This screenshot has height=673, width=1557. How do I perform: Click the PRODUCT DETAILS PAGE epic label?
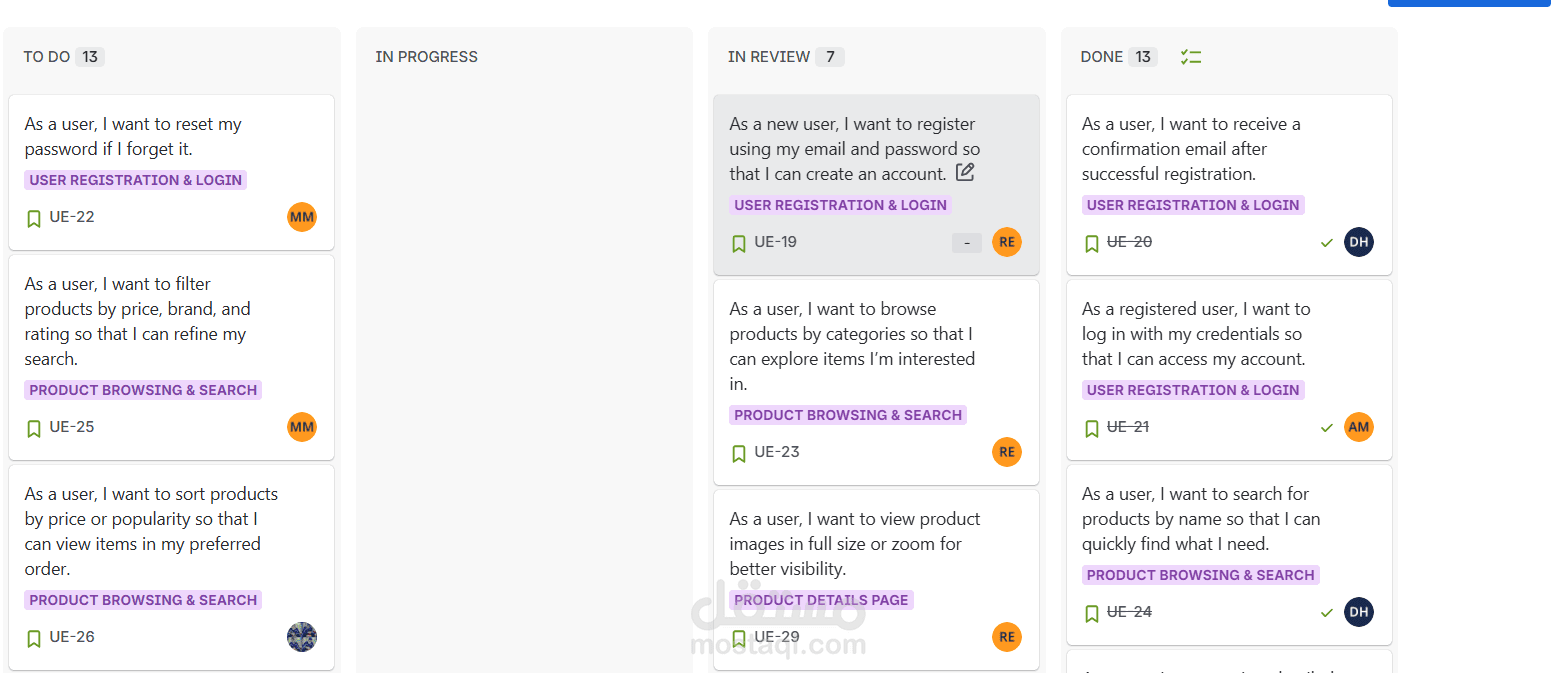(821, 600)
